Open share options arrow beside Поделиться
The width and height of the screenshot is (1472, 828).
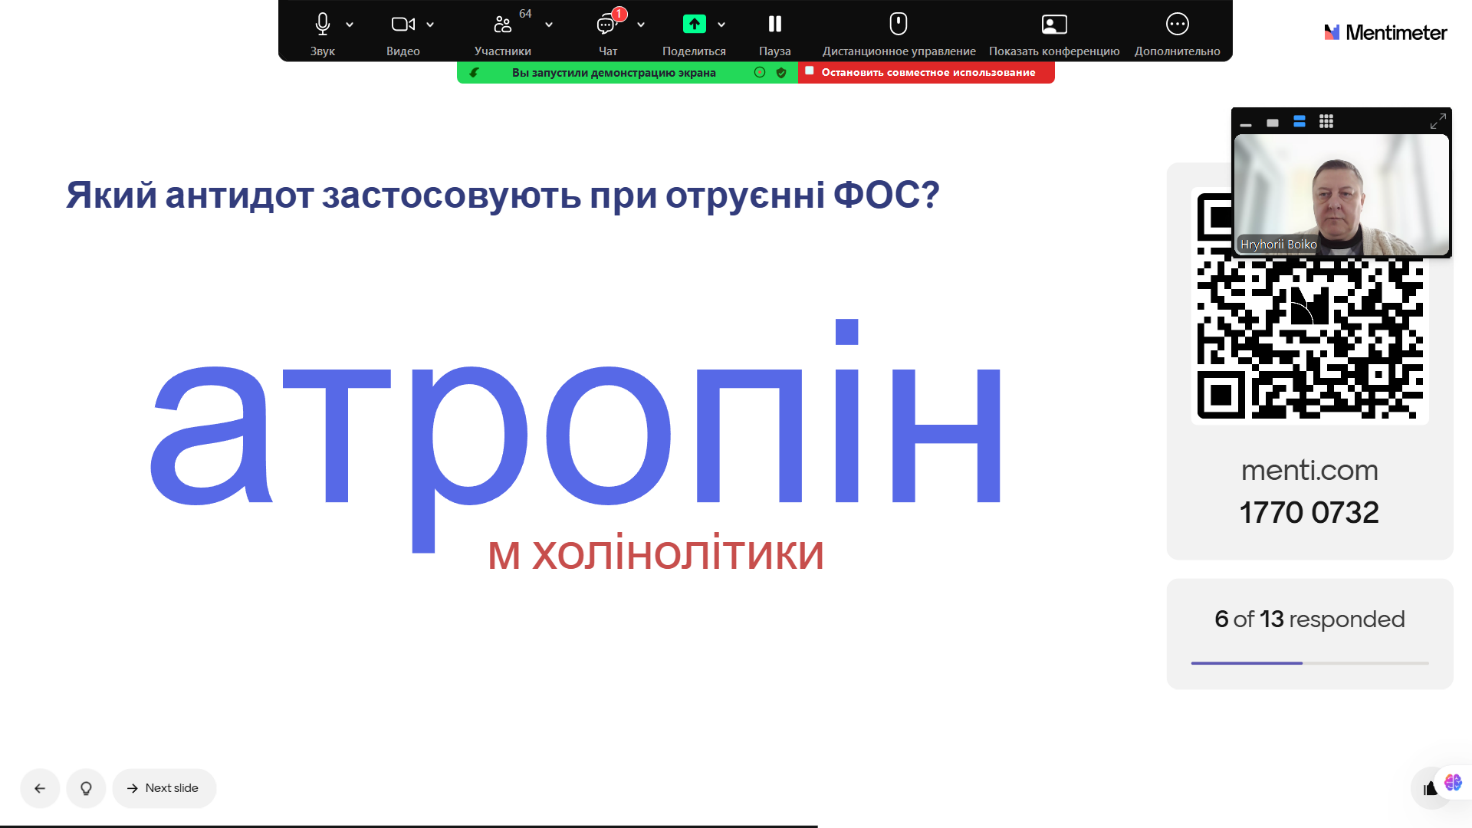[x=721, y=25]
